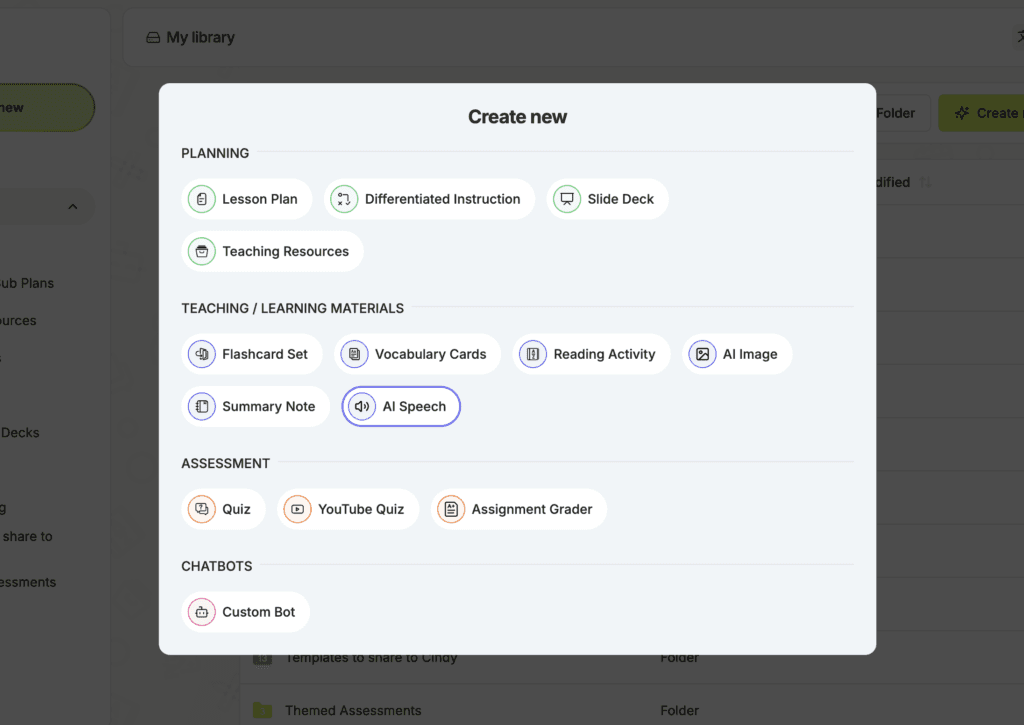Collapse the sidebar section chevron

73,206
